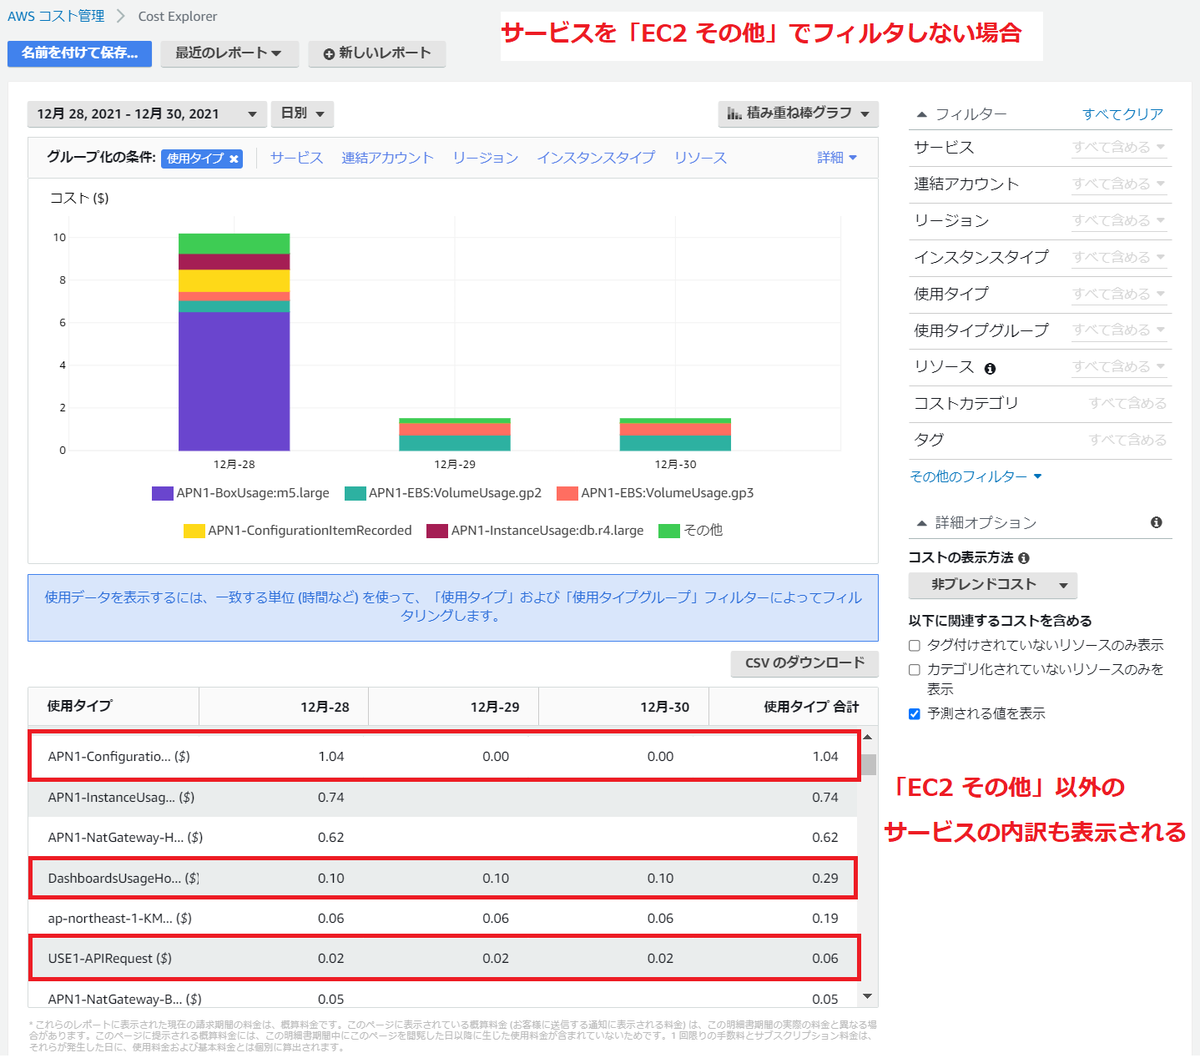Image resolution: width=1200 pixels, height=1058 pixels.
Task: Select the APN1-NatGateway-H... ($) row label
Action: 125,838
